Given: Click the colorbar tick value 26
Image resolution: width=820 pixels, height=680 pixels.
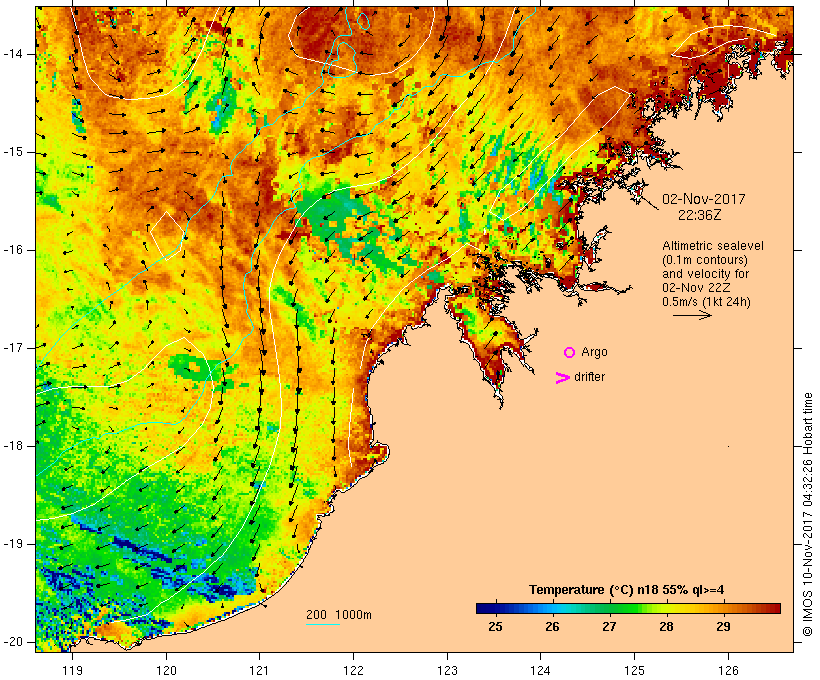Looking at the screenshot, I should click(x=552, y=627).
